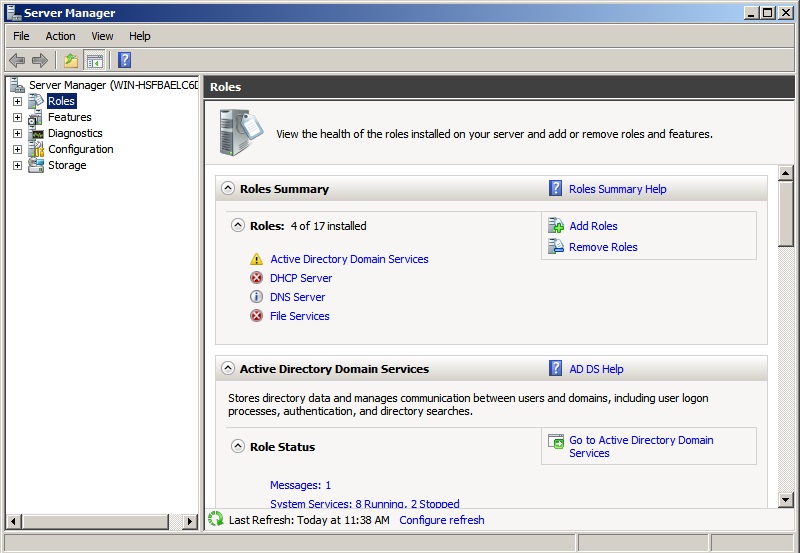Open the blue Help toolbar icon
The height and width of the screenshot is (553, 800).
click(124, 60)
